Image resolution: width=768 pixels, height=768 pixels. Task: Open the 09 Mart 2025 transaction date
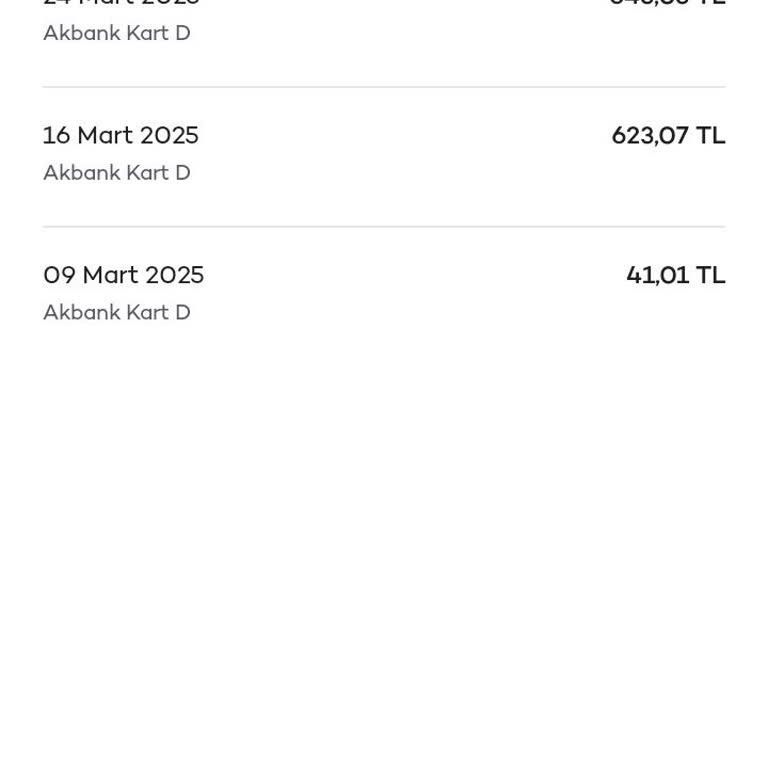tap(123, 276)
